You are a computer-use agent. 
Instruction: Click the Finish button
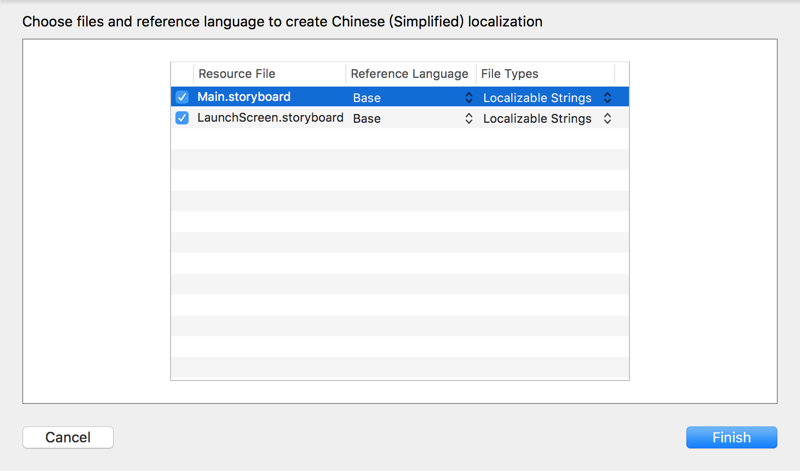tap(731, 437)
